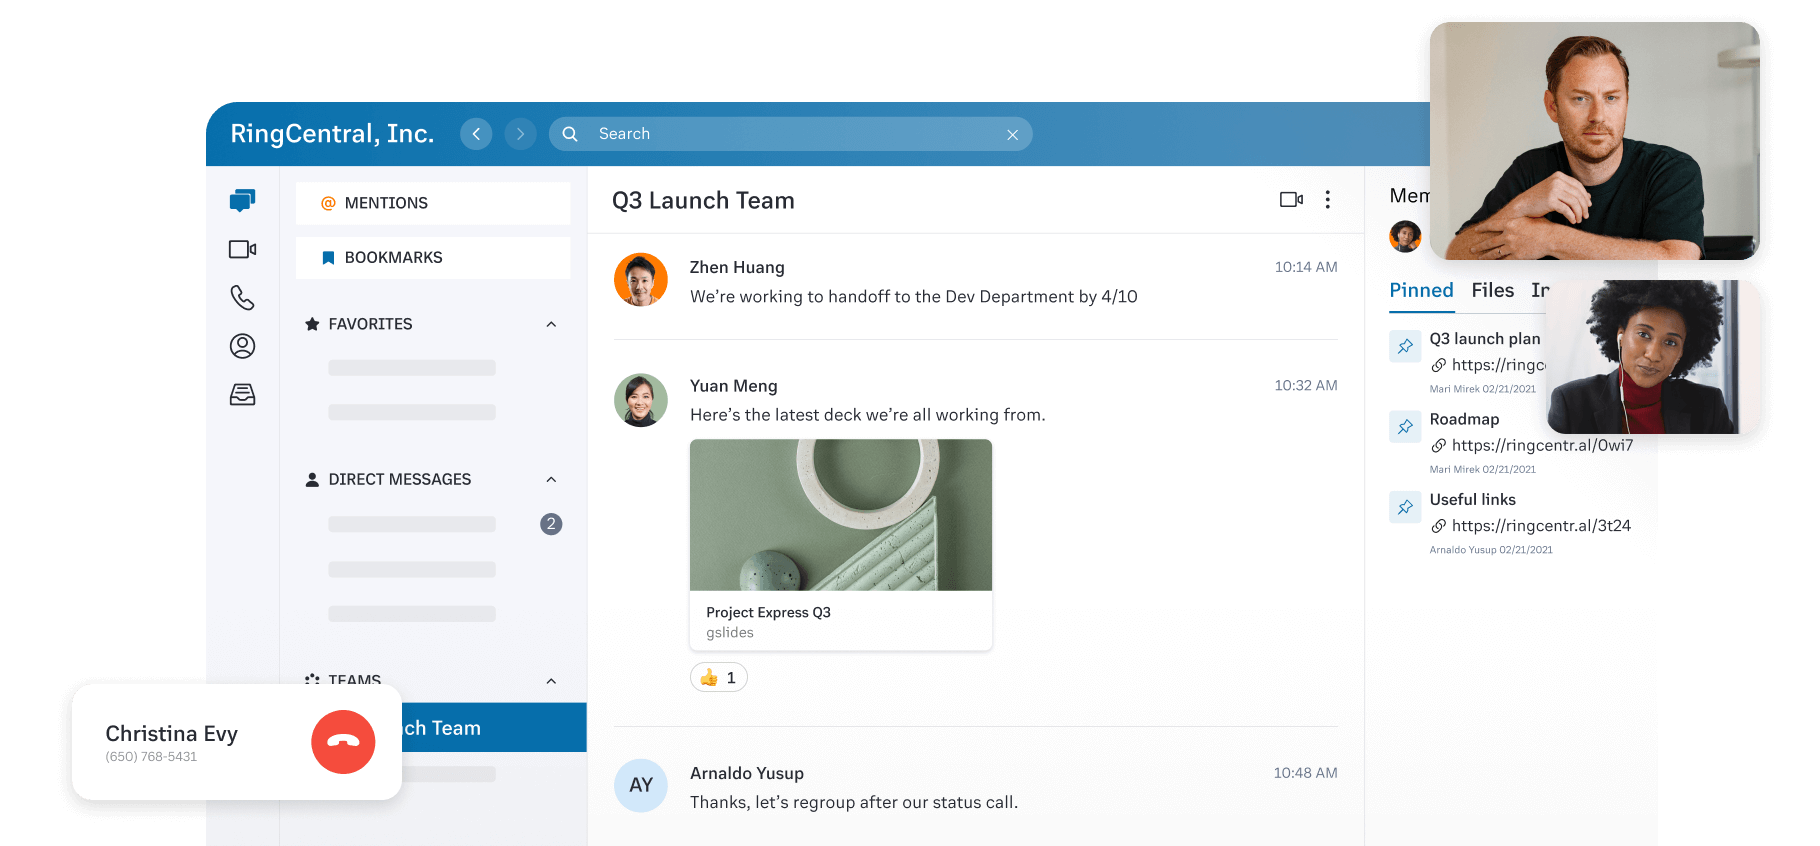
Task: Click the pin icon beside Useful links
Action: [x=1405, y=507]
